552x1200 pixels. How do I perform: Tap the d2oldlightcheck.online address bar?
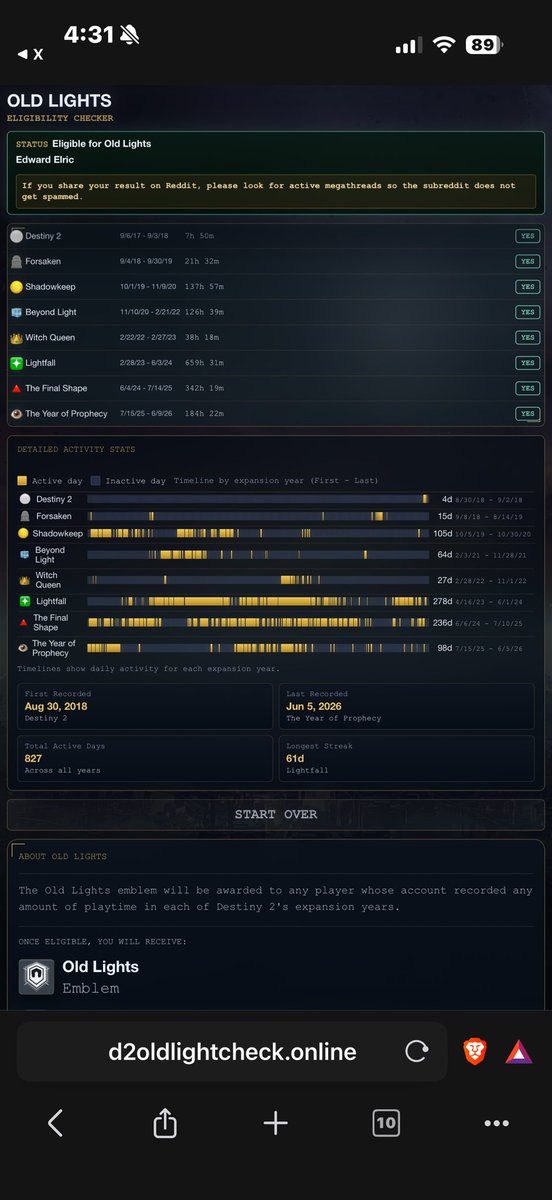pyautogui.click(x=232, y=1052)
